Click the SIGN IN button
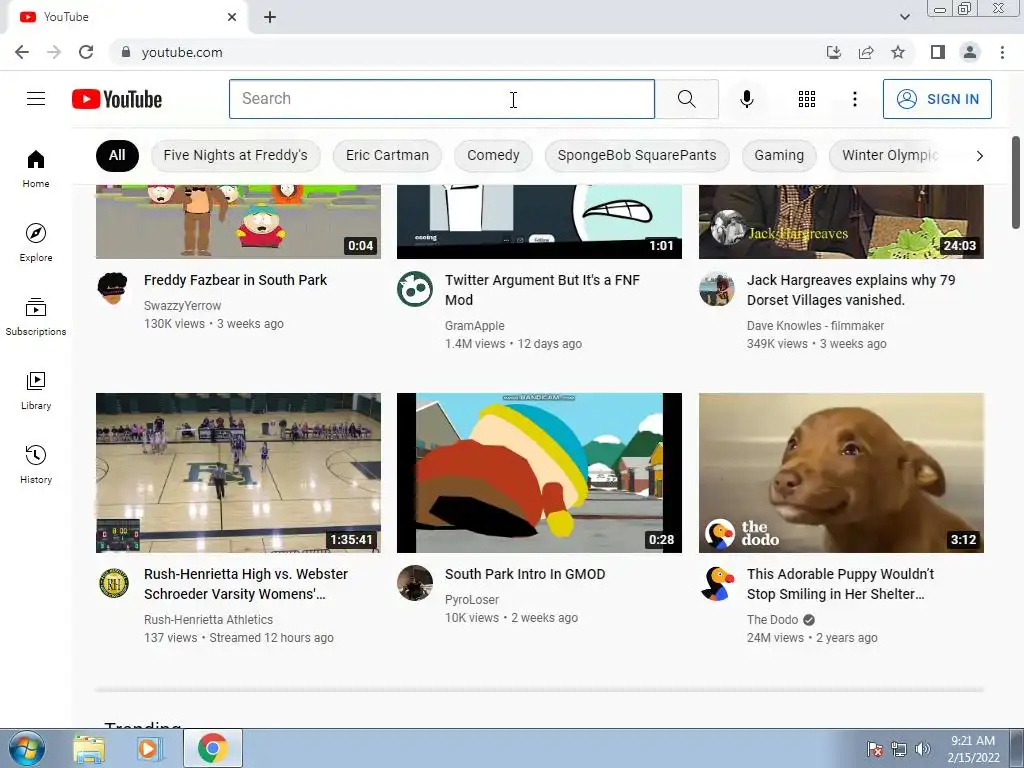The height and width of the screenshot is (768, 1024). tap(937, 99)
